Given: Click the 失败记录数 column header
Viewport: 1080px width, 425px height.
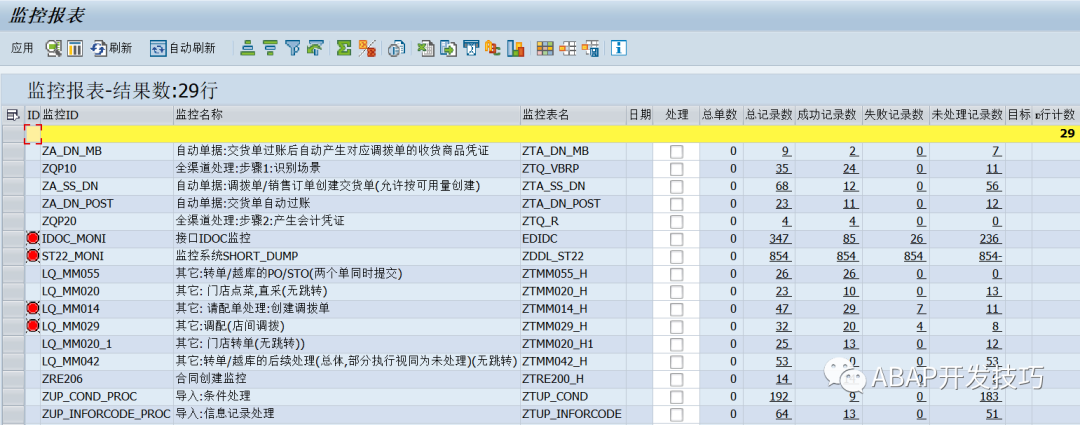Looking at the screenshot, I should pos(895,114).
